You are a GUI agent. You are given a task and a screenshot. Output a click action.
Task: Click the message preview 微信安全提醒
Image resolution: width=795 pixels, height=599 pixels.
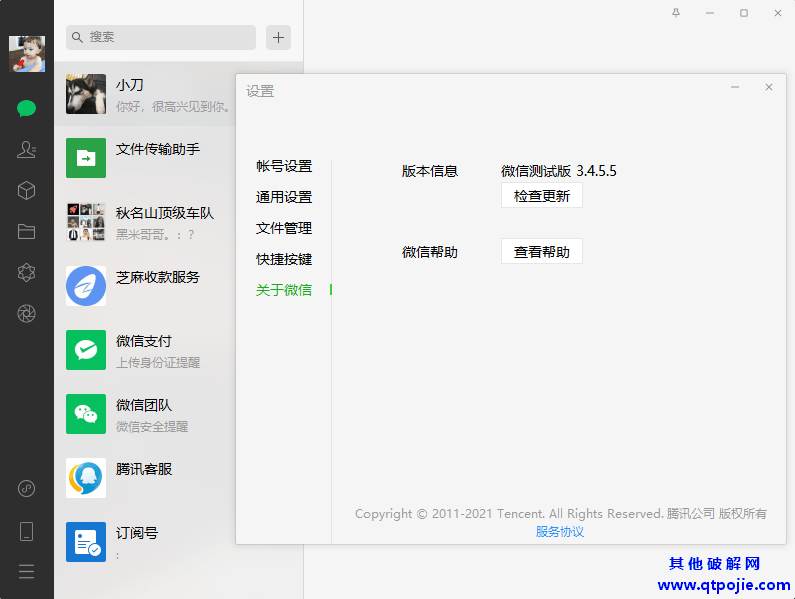click(x=152, y=427)
